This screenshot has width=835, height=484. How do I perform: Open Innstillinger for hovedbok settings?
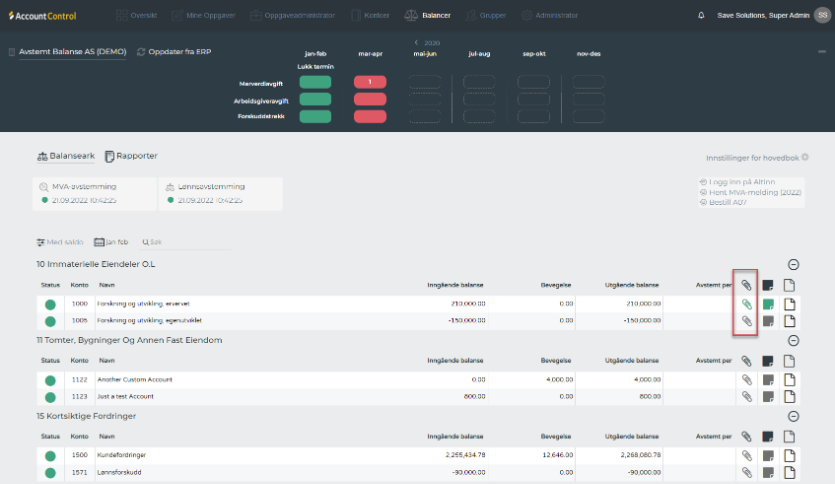(x=756, y=158)
